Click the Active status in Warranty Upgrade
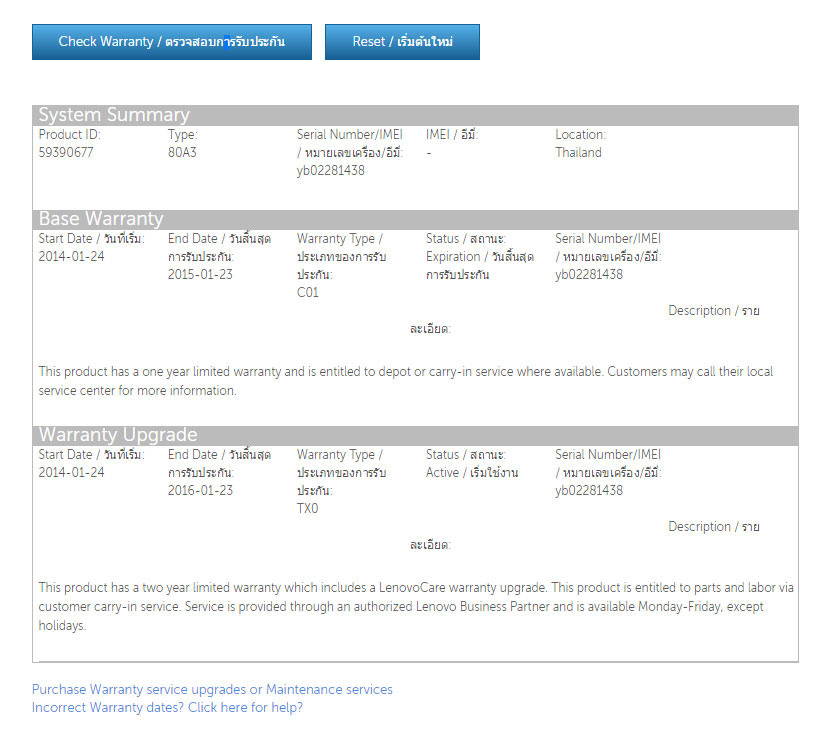 click(x=472, y=473)
